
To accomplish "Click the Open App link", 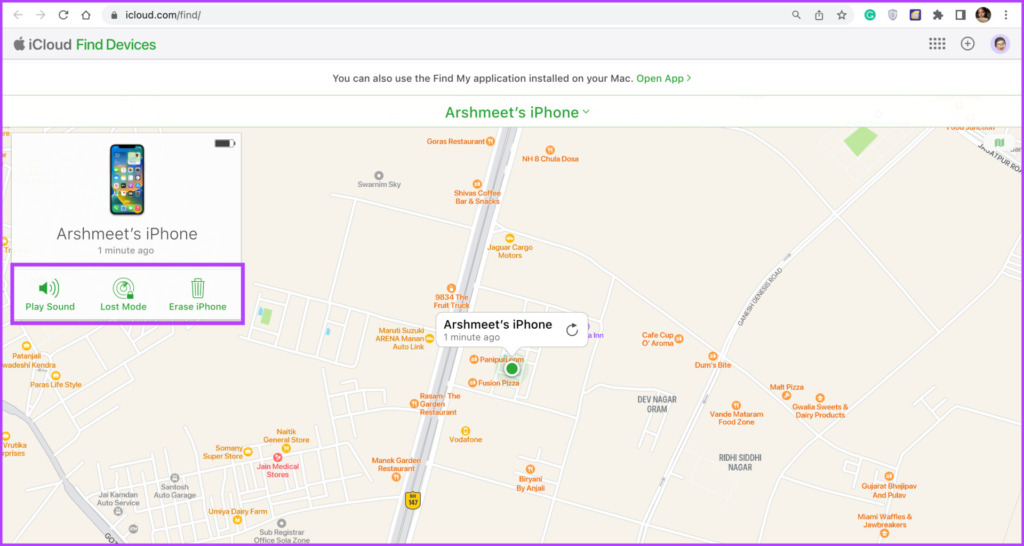I will point(664,78).
